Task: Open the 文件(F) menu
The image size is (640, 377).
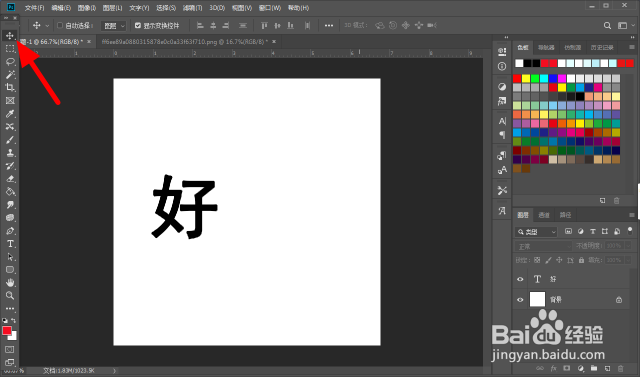Action: pos(35,8)
